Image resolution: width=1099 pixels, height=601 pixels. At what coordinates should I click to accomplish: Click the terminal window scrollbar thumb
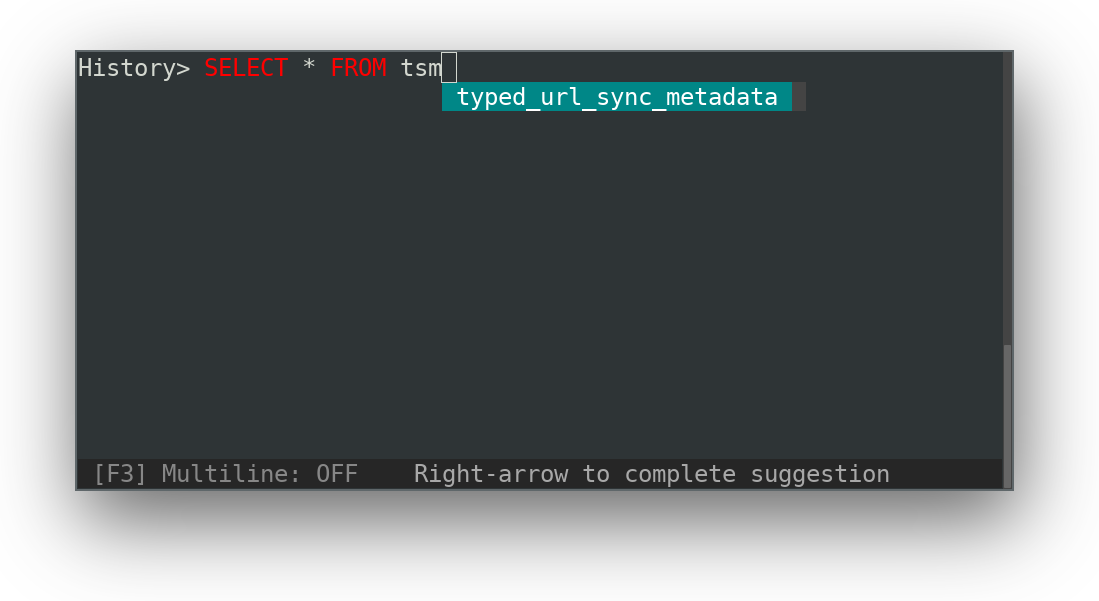(x=1007, y=415)
